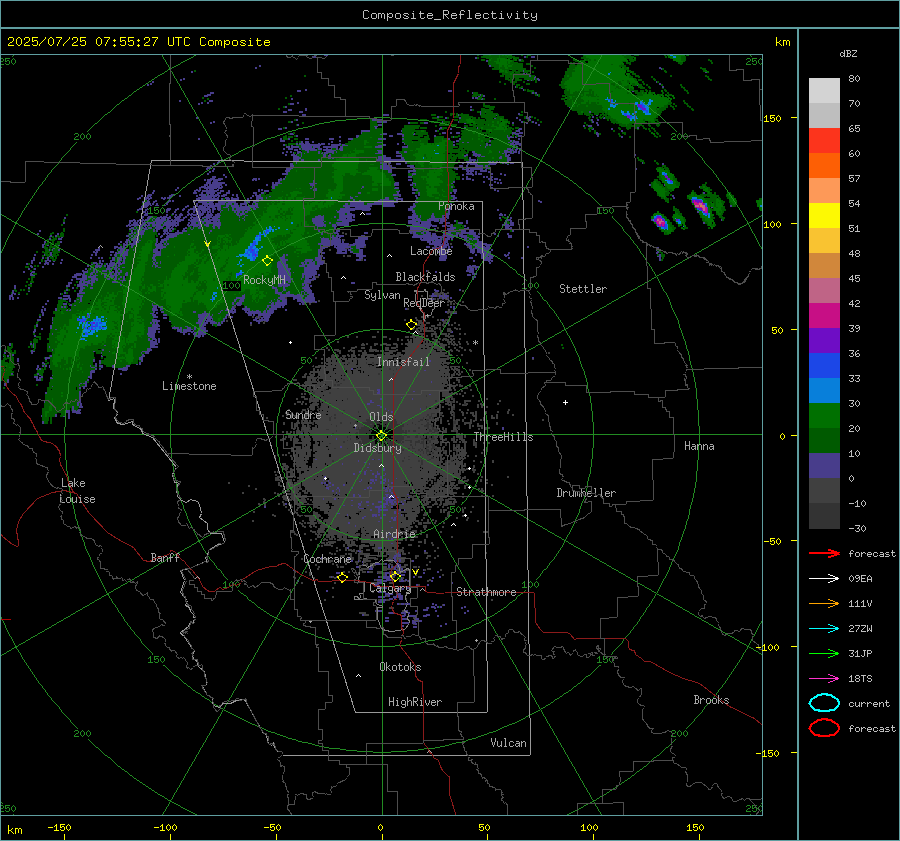Click the Lake Louise label
Image resolution: width=900 pixels, height=841 pixels.
tap(78, 491)
